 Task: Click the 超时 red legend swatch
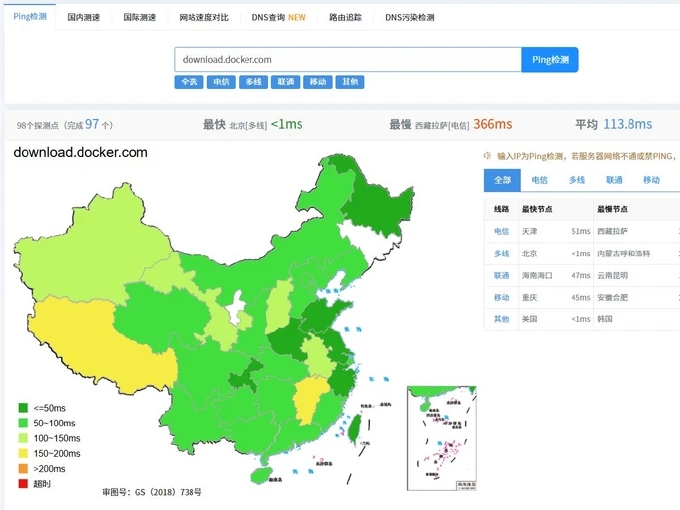coord(23,484)
